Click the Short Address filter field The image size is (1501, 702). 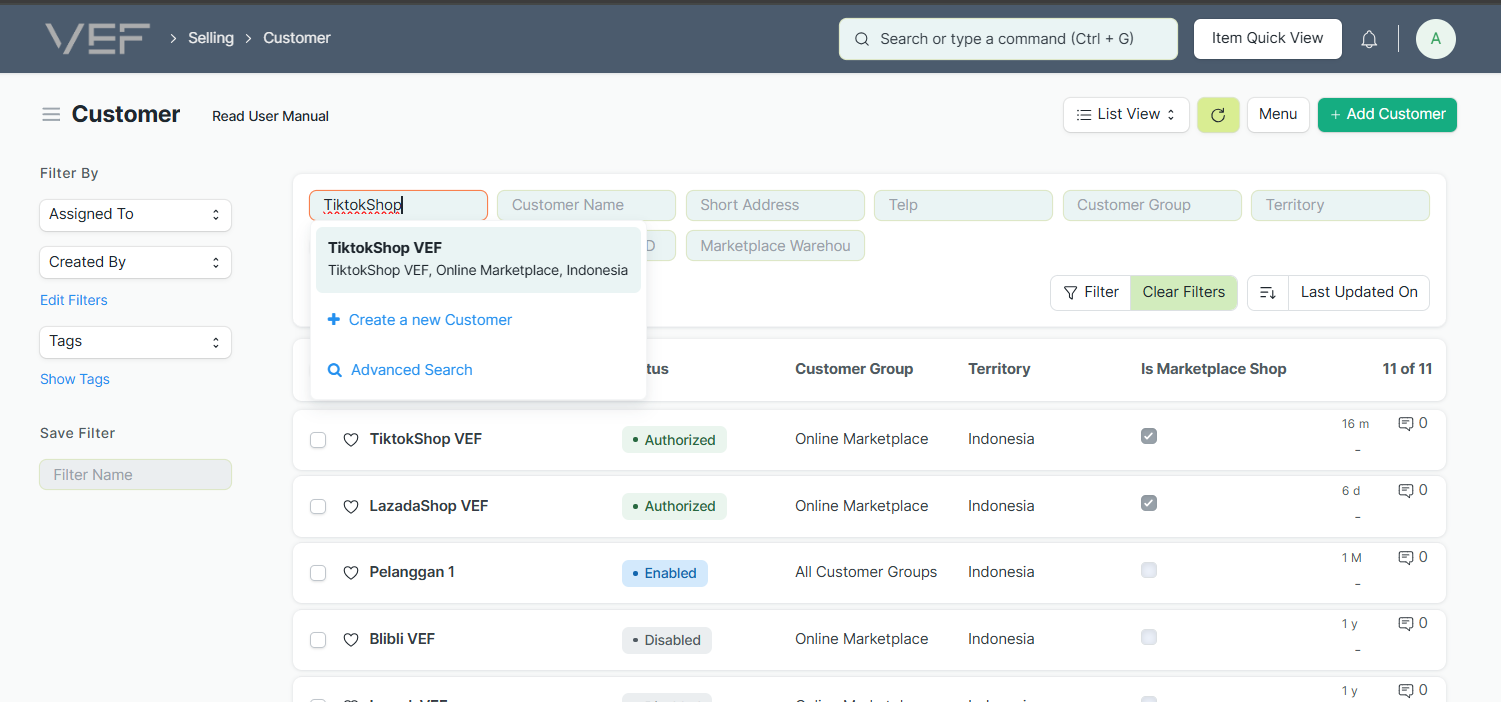[x=775, y=205]
